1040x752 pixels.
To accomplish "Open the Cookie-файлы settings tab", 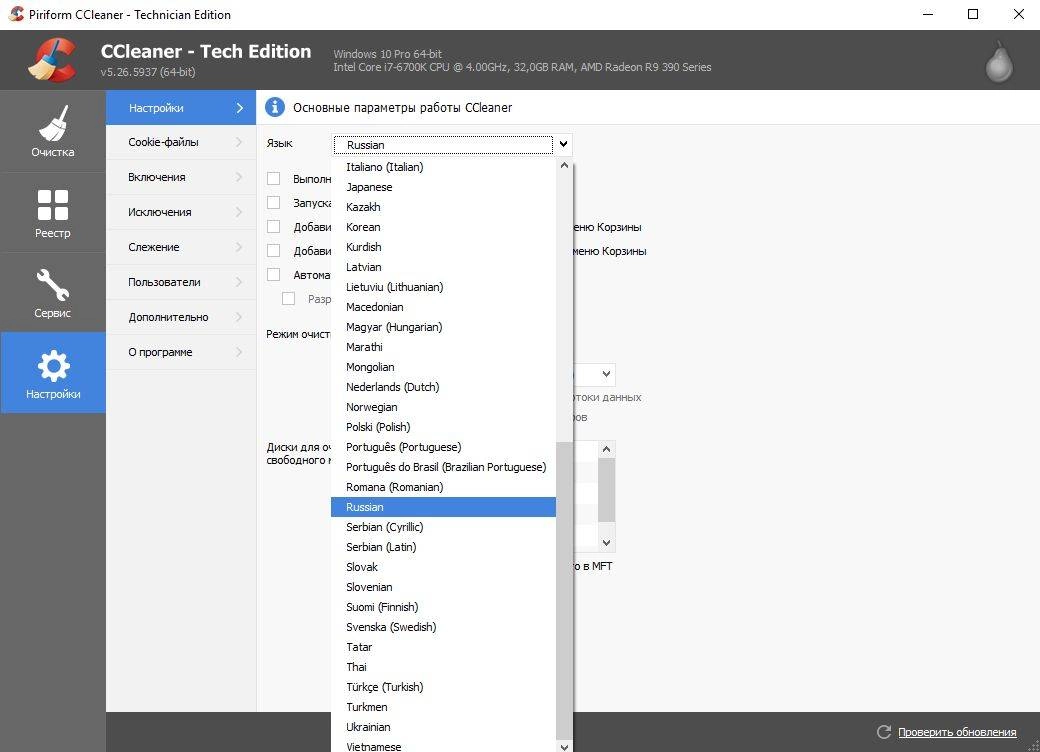I will pos(181,142).
